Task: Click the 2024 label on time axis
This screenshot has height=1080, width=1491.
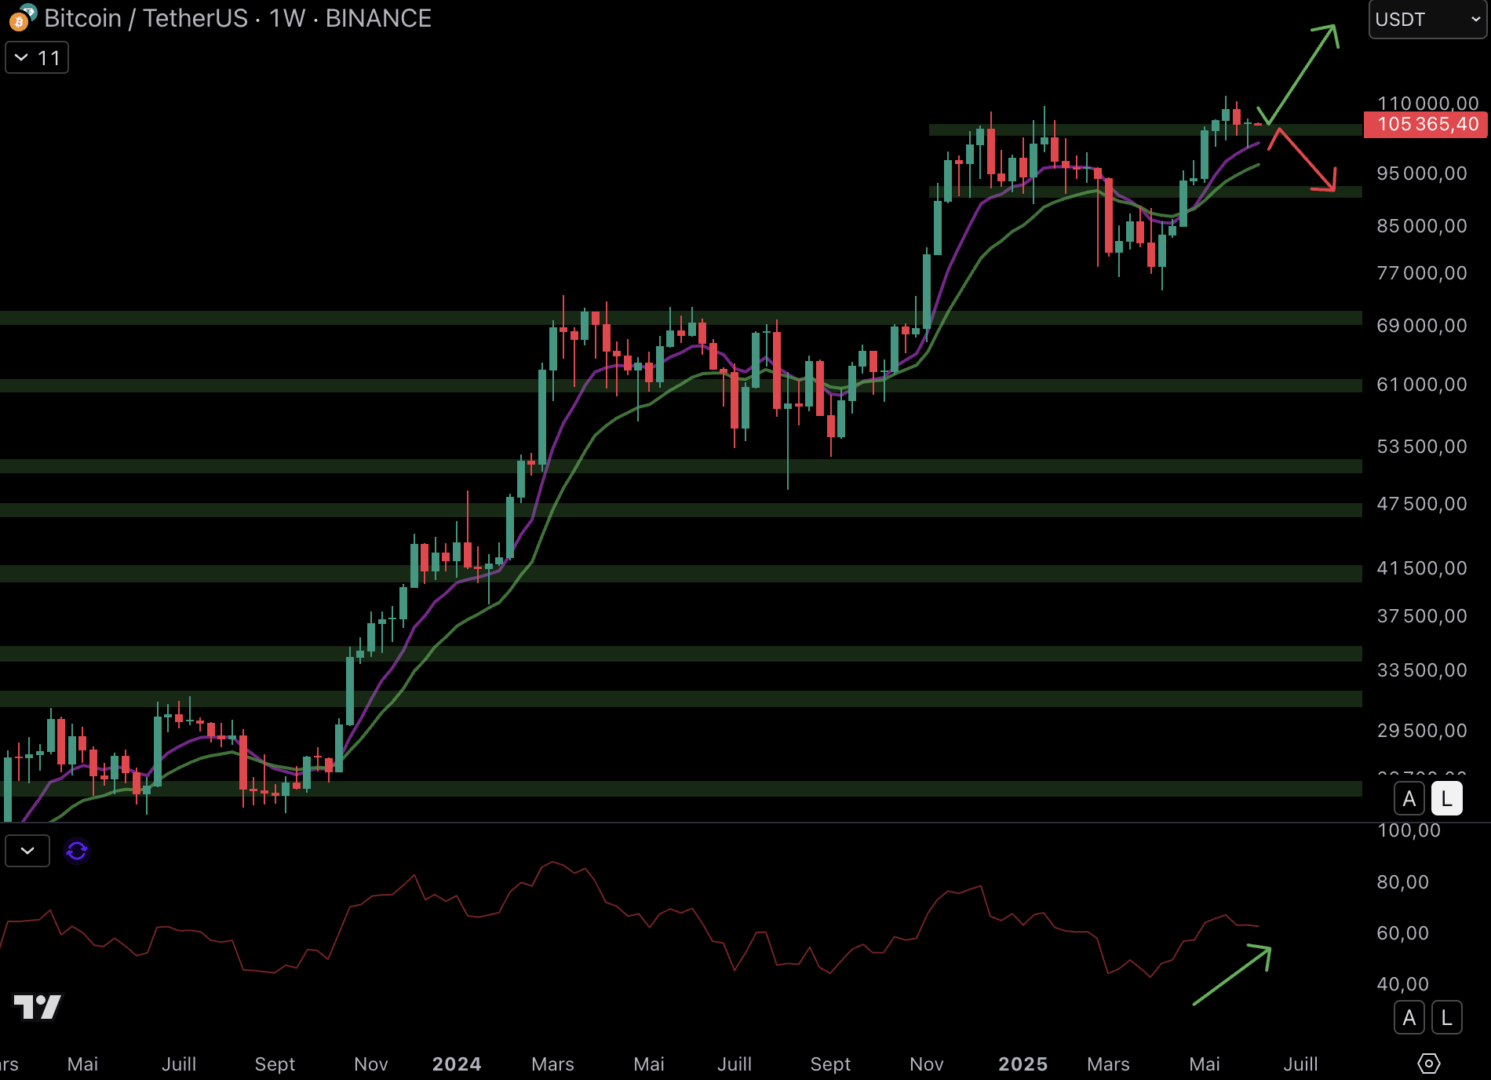Action: pyautogui.click(x=457, y=1064)
